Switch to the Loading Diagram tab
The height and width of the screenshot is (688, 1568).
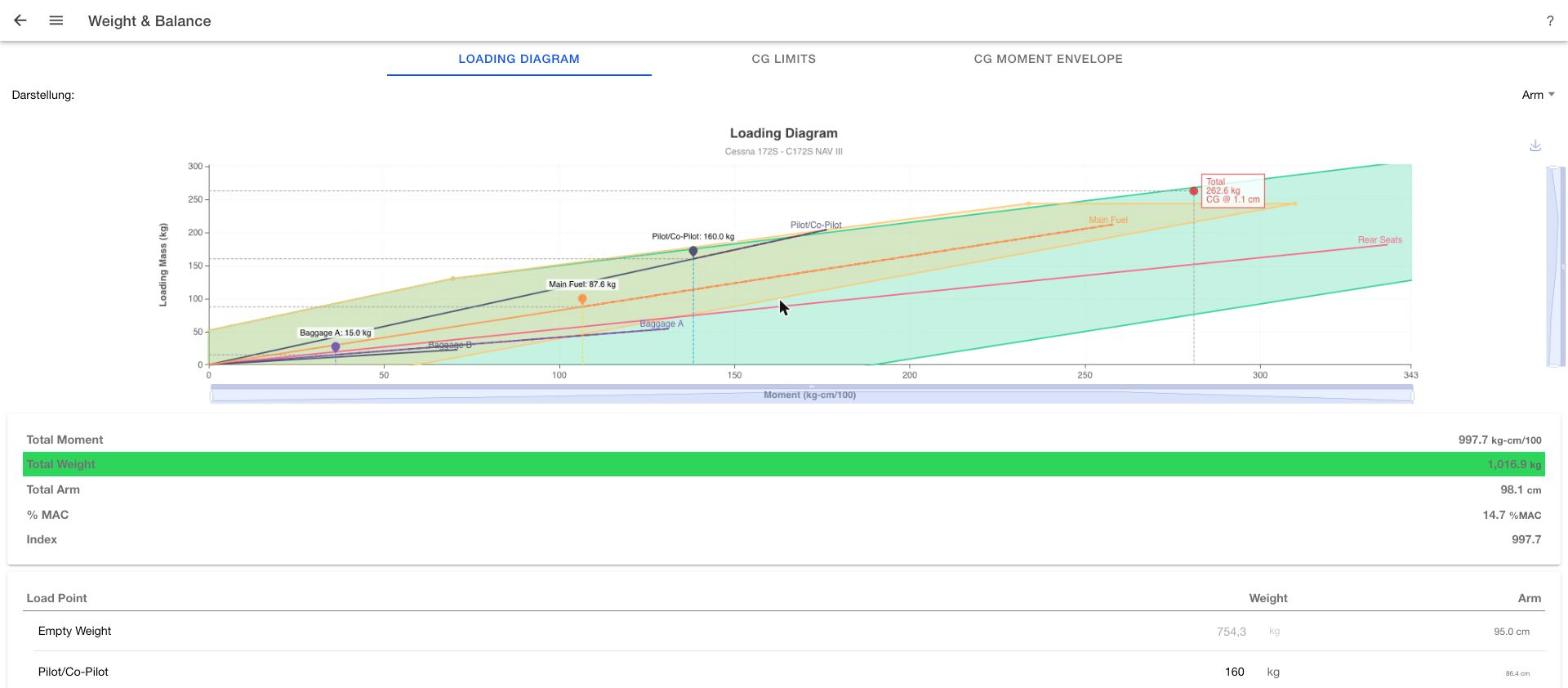[519, 59]
